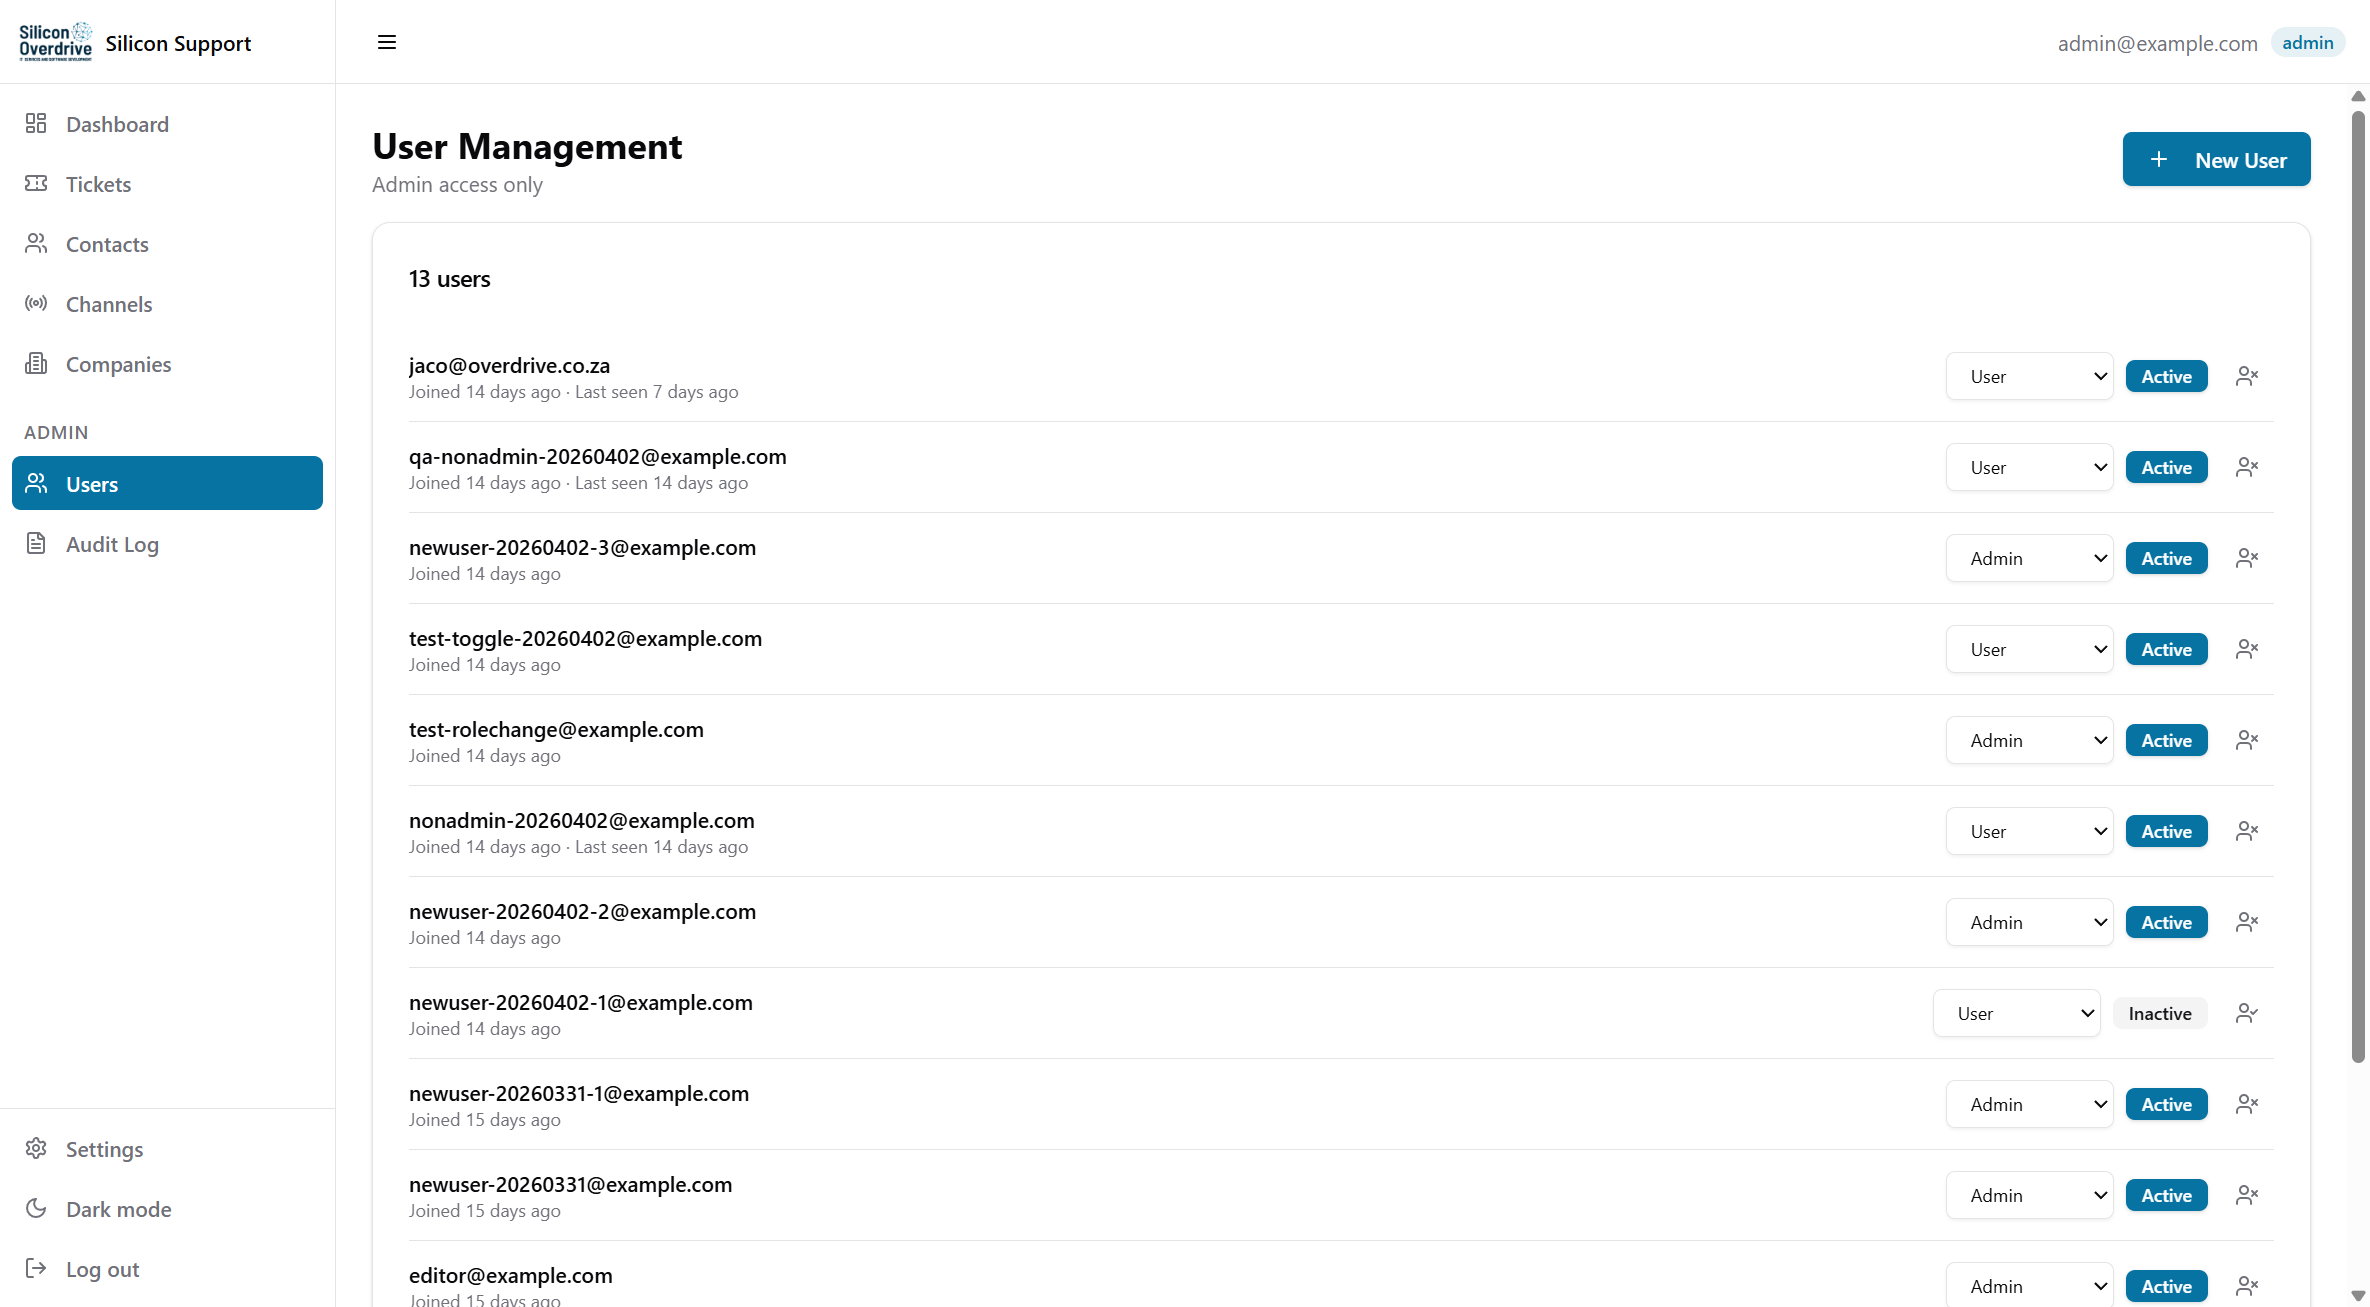Click Log out
Image resolution: width=2370 pixels, height=1307 pixels.
pyautogui.click(x=167, y=1269)
